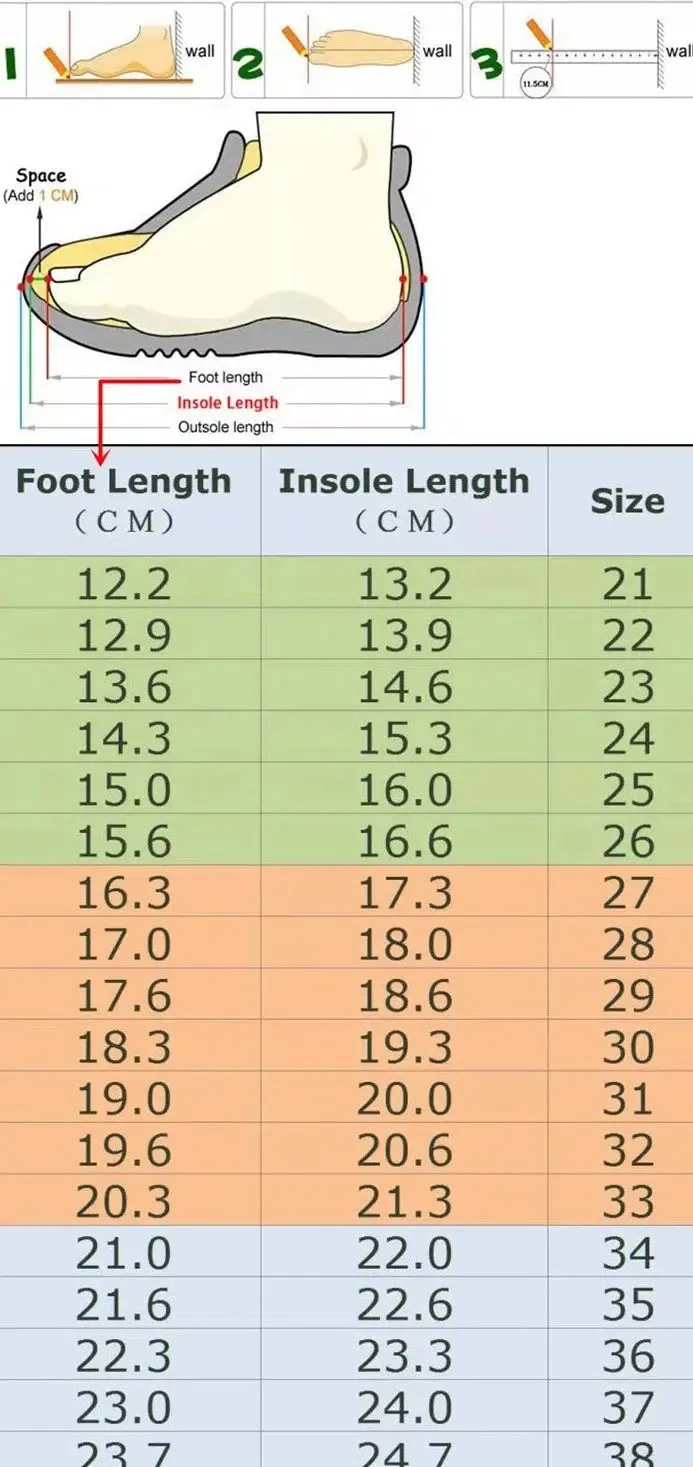Select the Foot Length column header
The width and height of the screenshot is (693, 1467).
point(124,499)
